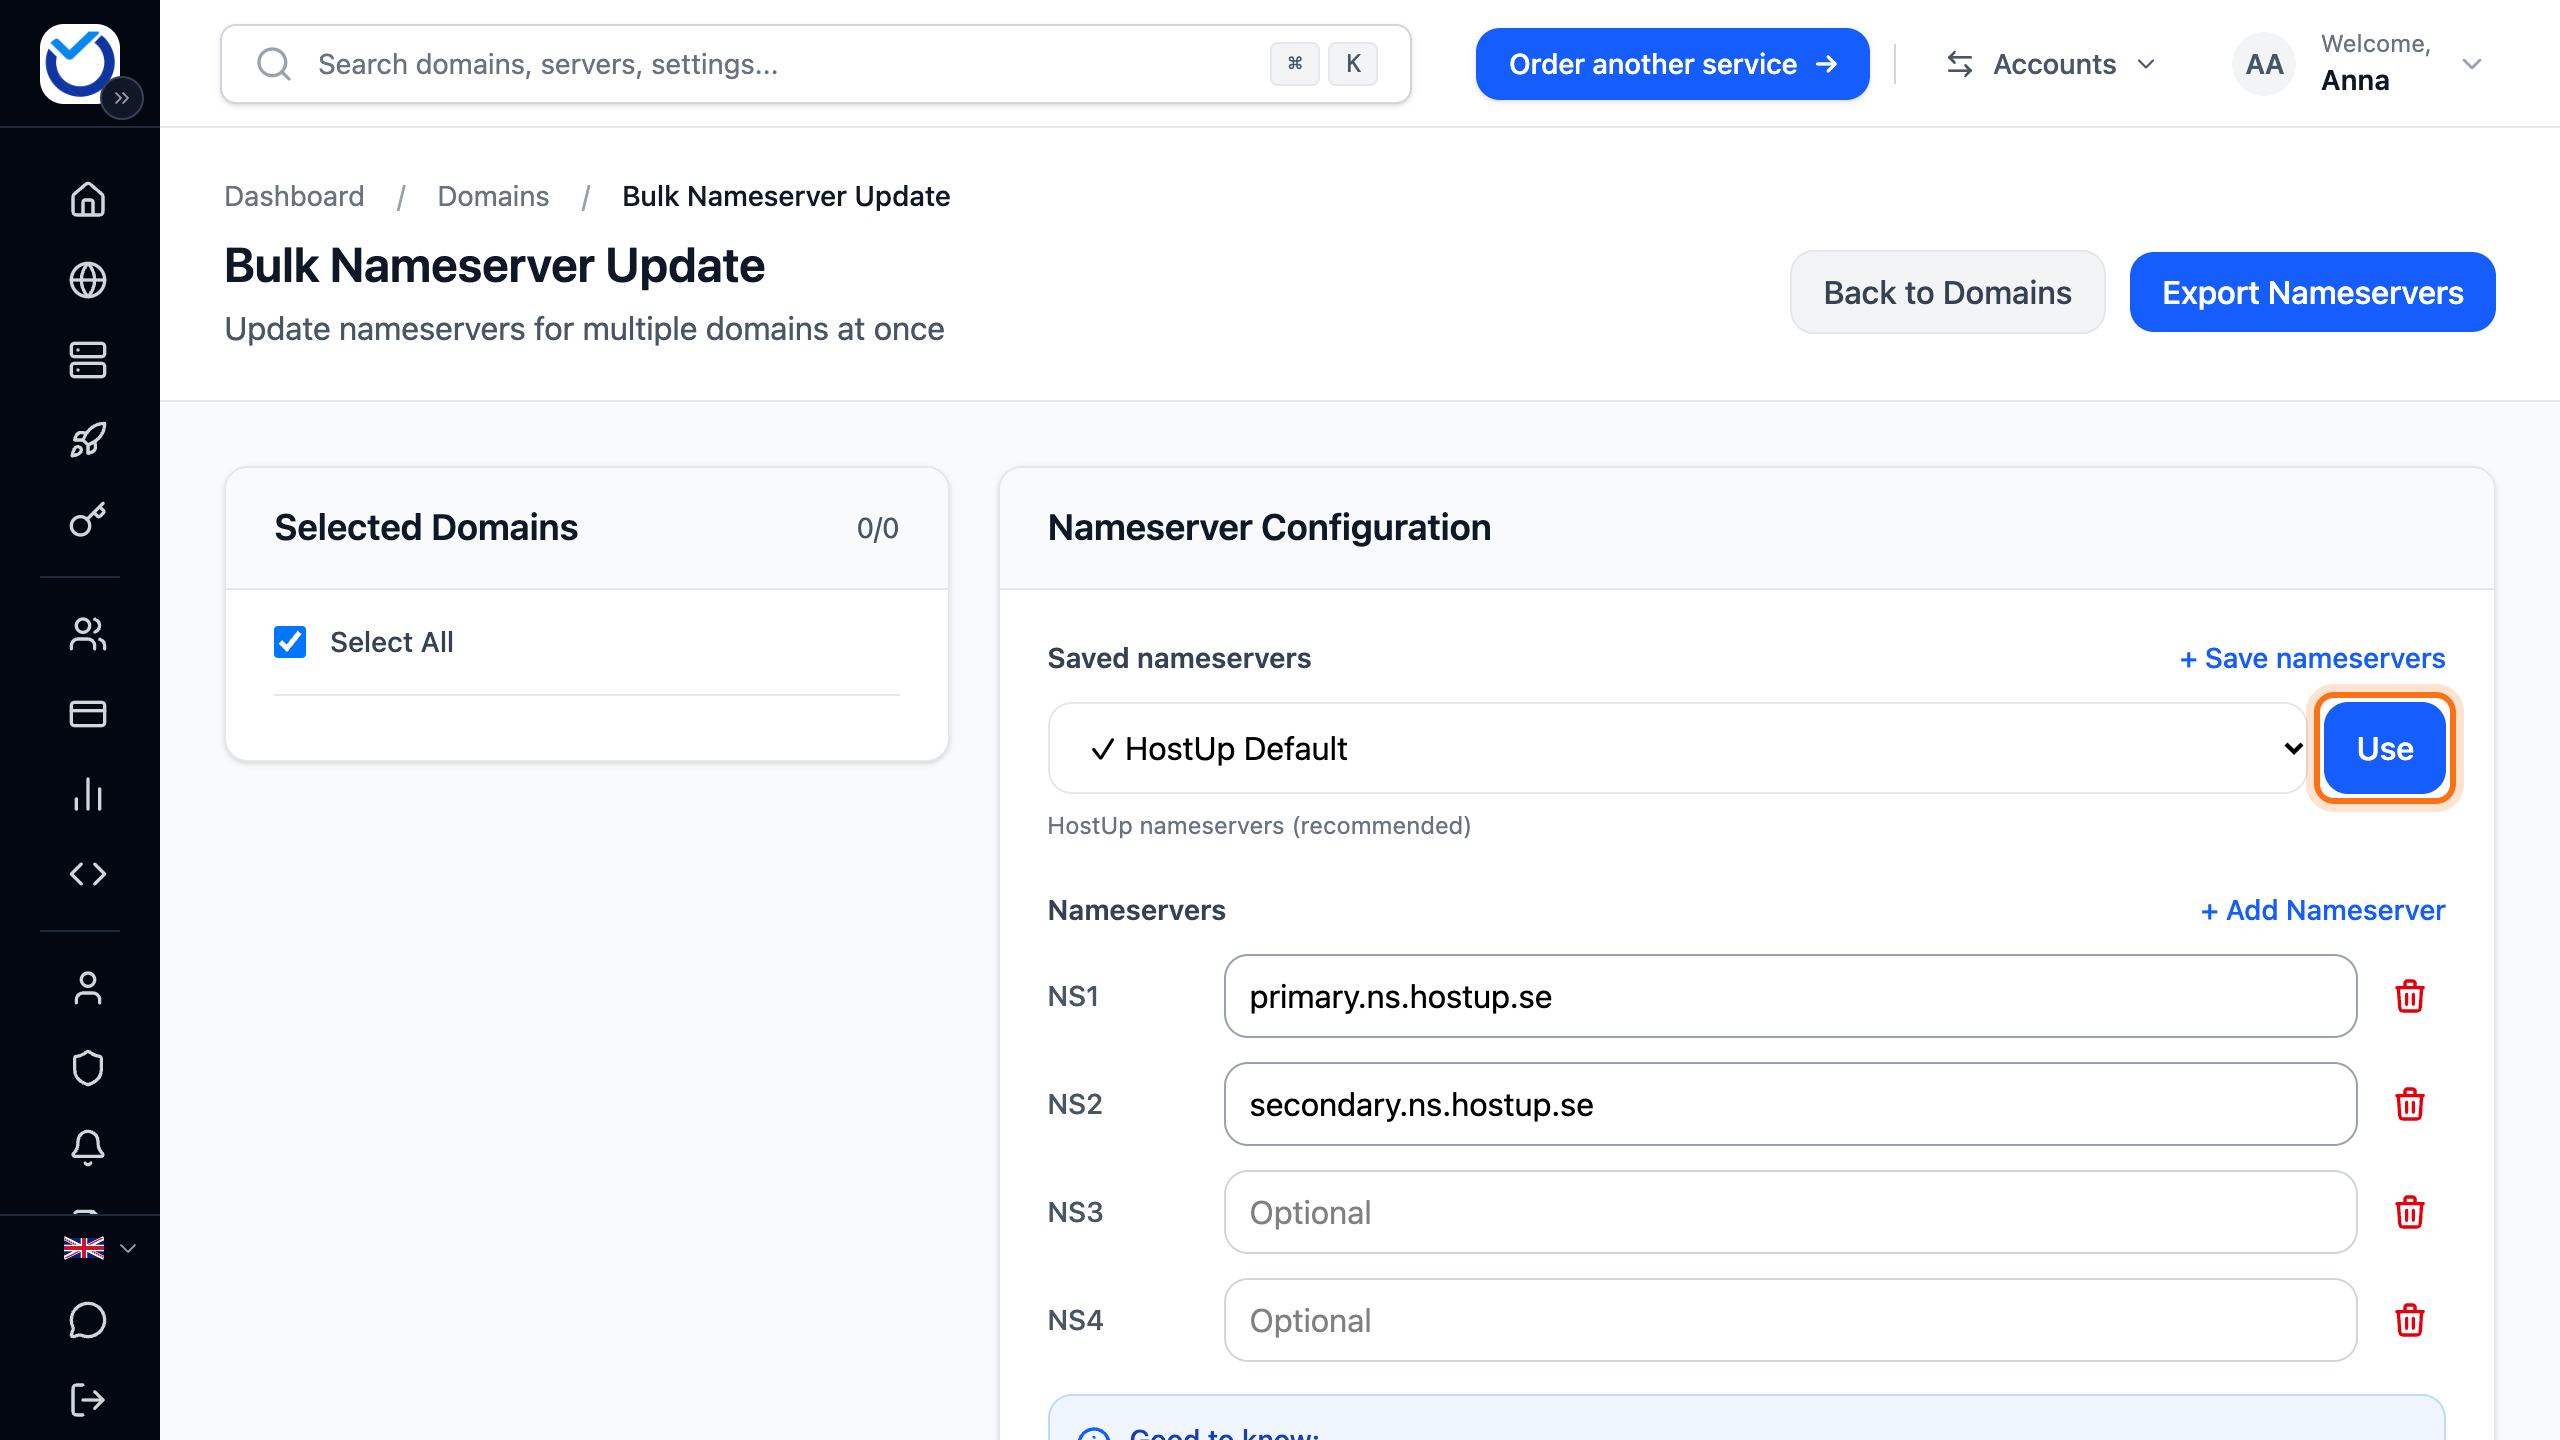Open the single person profile icon
2560x1440 pixels.
88,988
